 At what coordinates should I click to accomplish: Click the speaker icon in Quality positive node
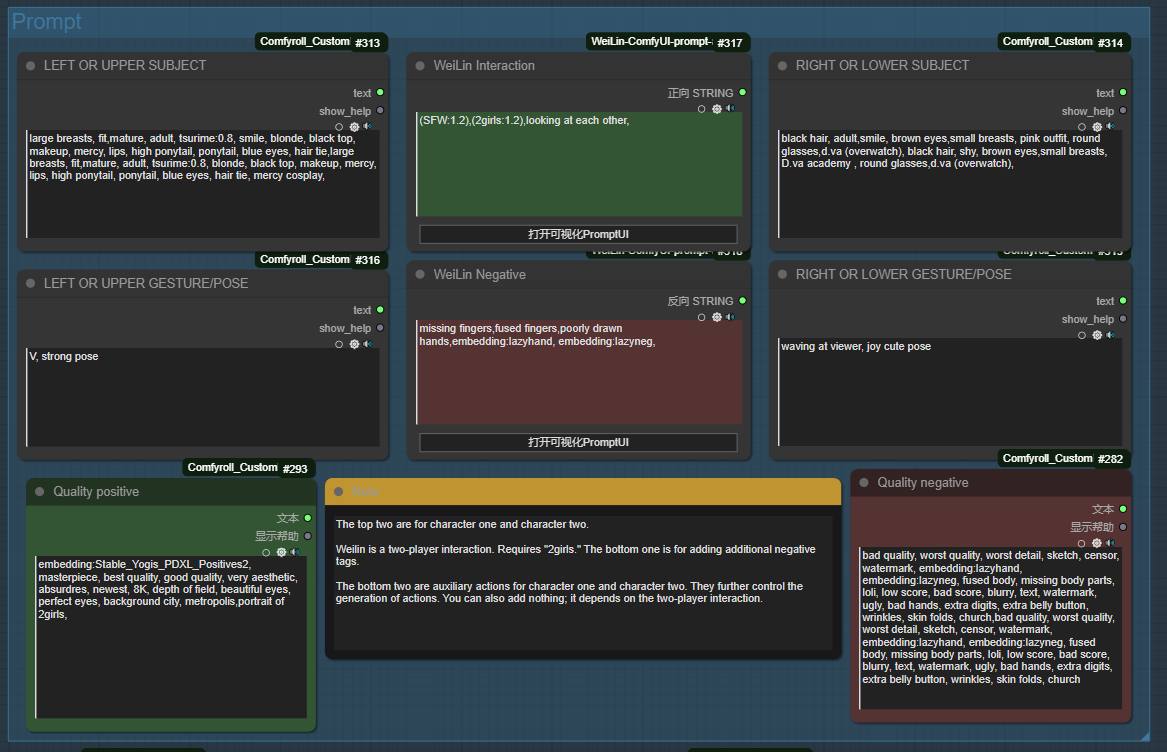pos(295,552)
